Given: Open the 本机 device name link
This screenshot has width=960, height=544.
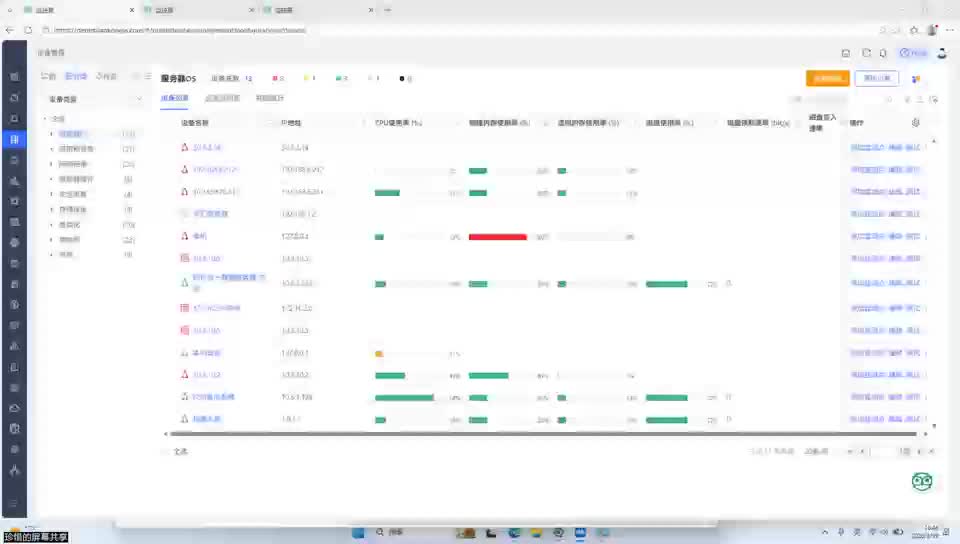Looking at the screenshot, I should pyautogui.click(x=199, y=236).
